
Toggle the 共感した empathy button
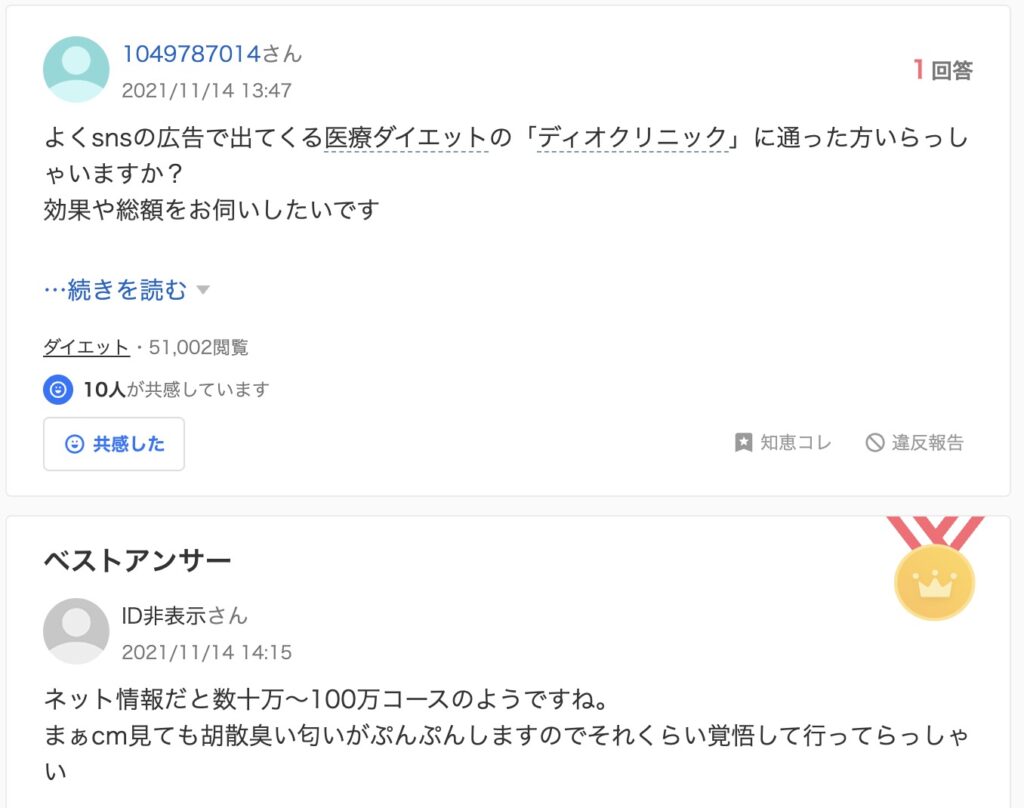[x=114, y=444]
